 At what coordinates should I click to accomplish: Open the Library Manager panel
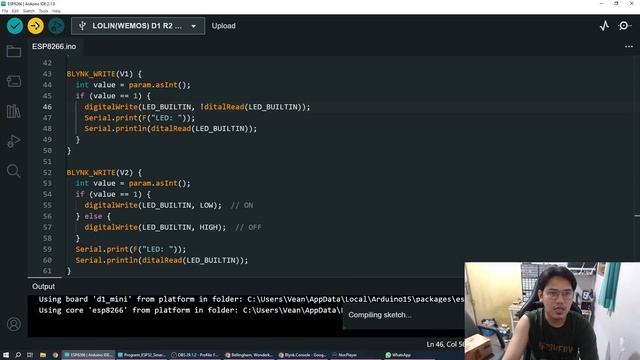13,111
